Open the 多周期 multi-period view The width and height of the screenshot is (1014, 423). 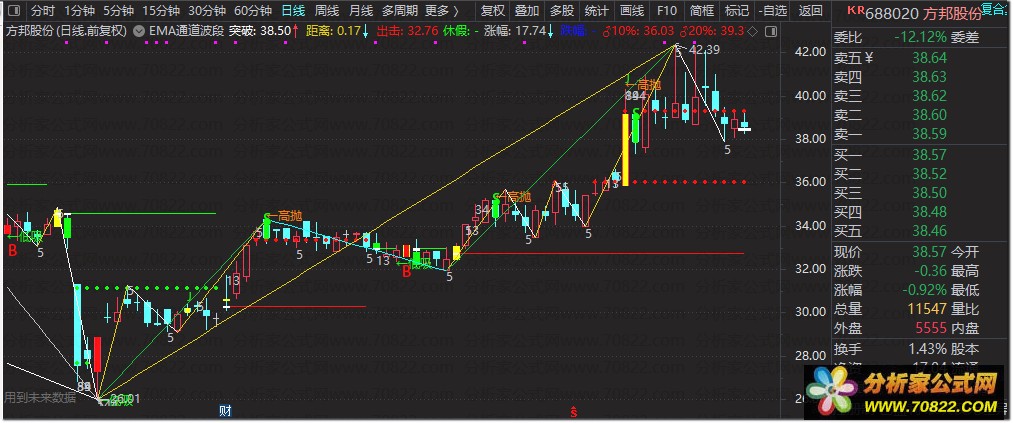click(400, 10)
